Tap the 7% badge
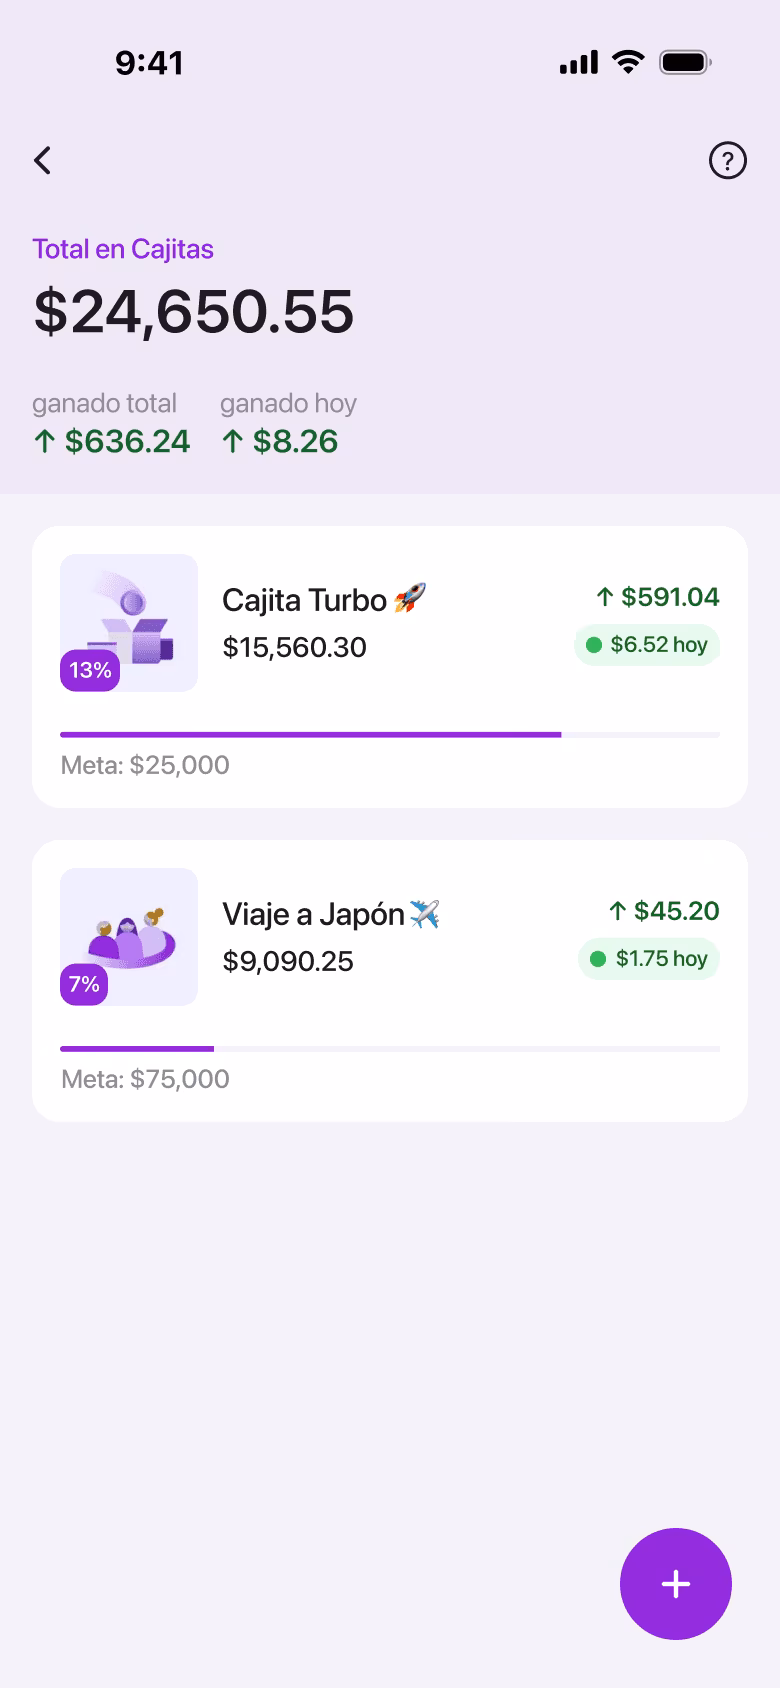780x1688 pixels. (x=84, y=984)
